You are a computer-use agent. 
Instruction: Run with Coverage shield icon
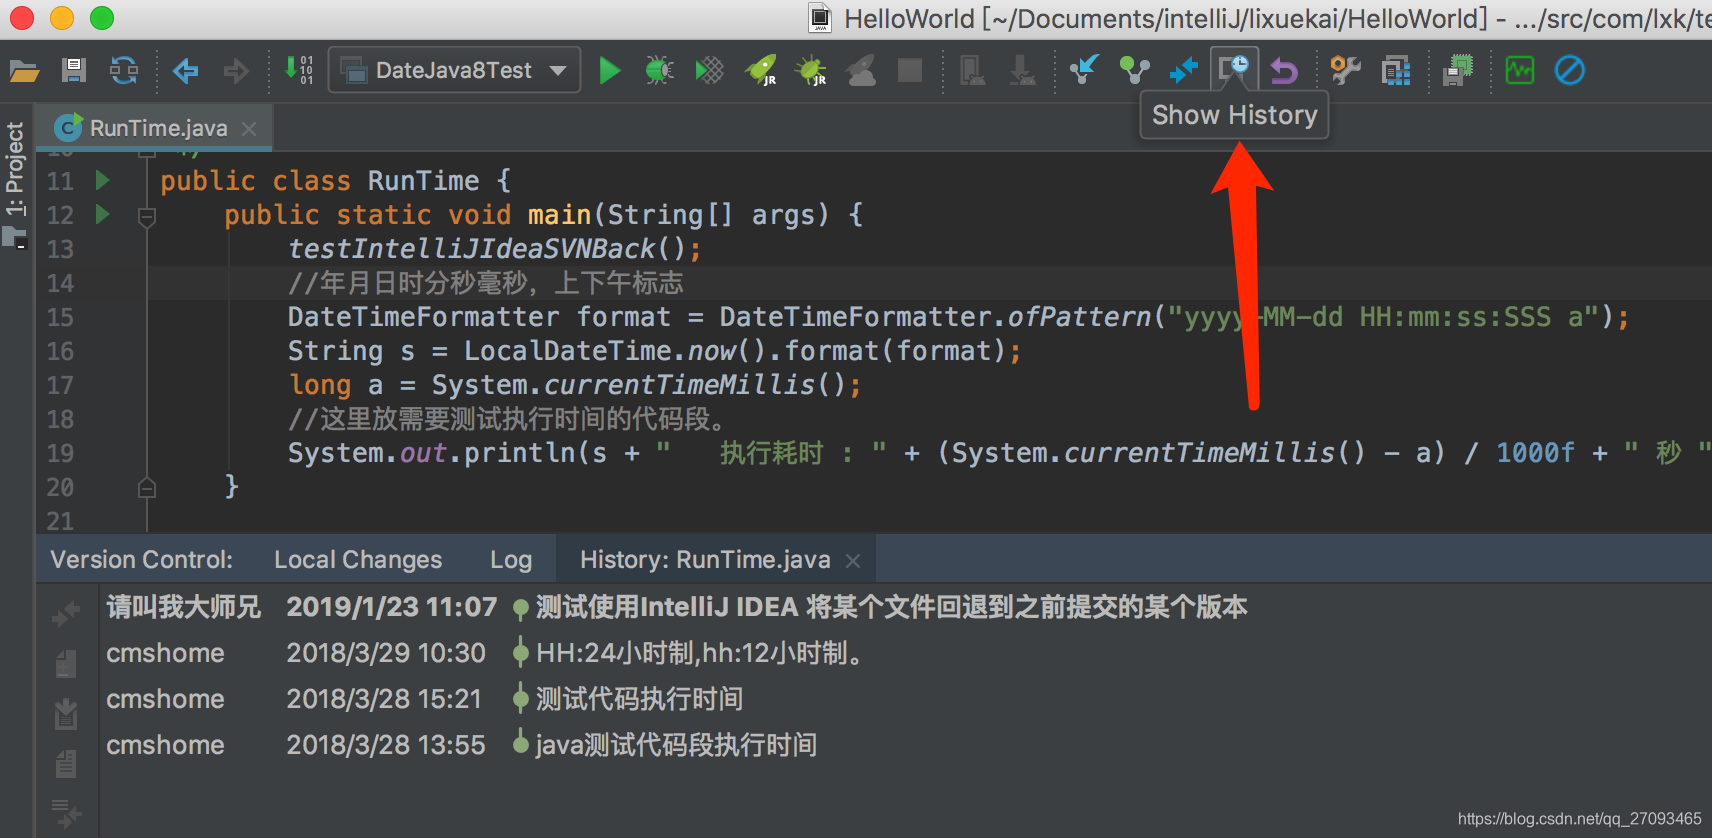tap(709, 71)
